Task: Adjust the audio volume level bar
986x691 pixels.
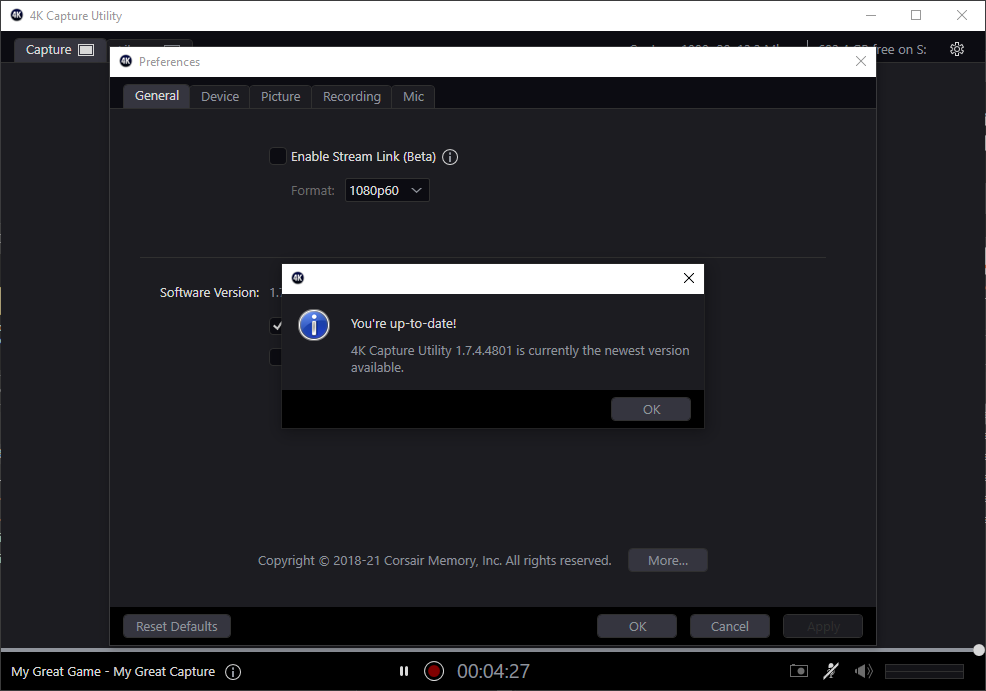Action: point(924,672)
